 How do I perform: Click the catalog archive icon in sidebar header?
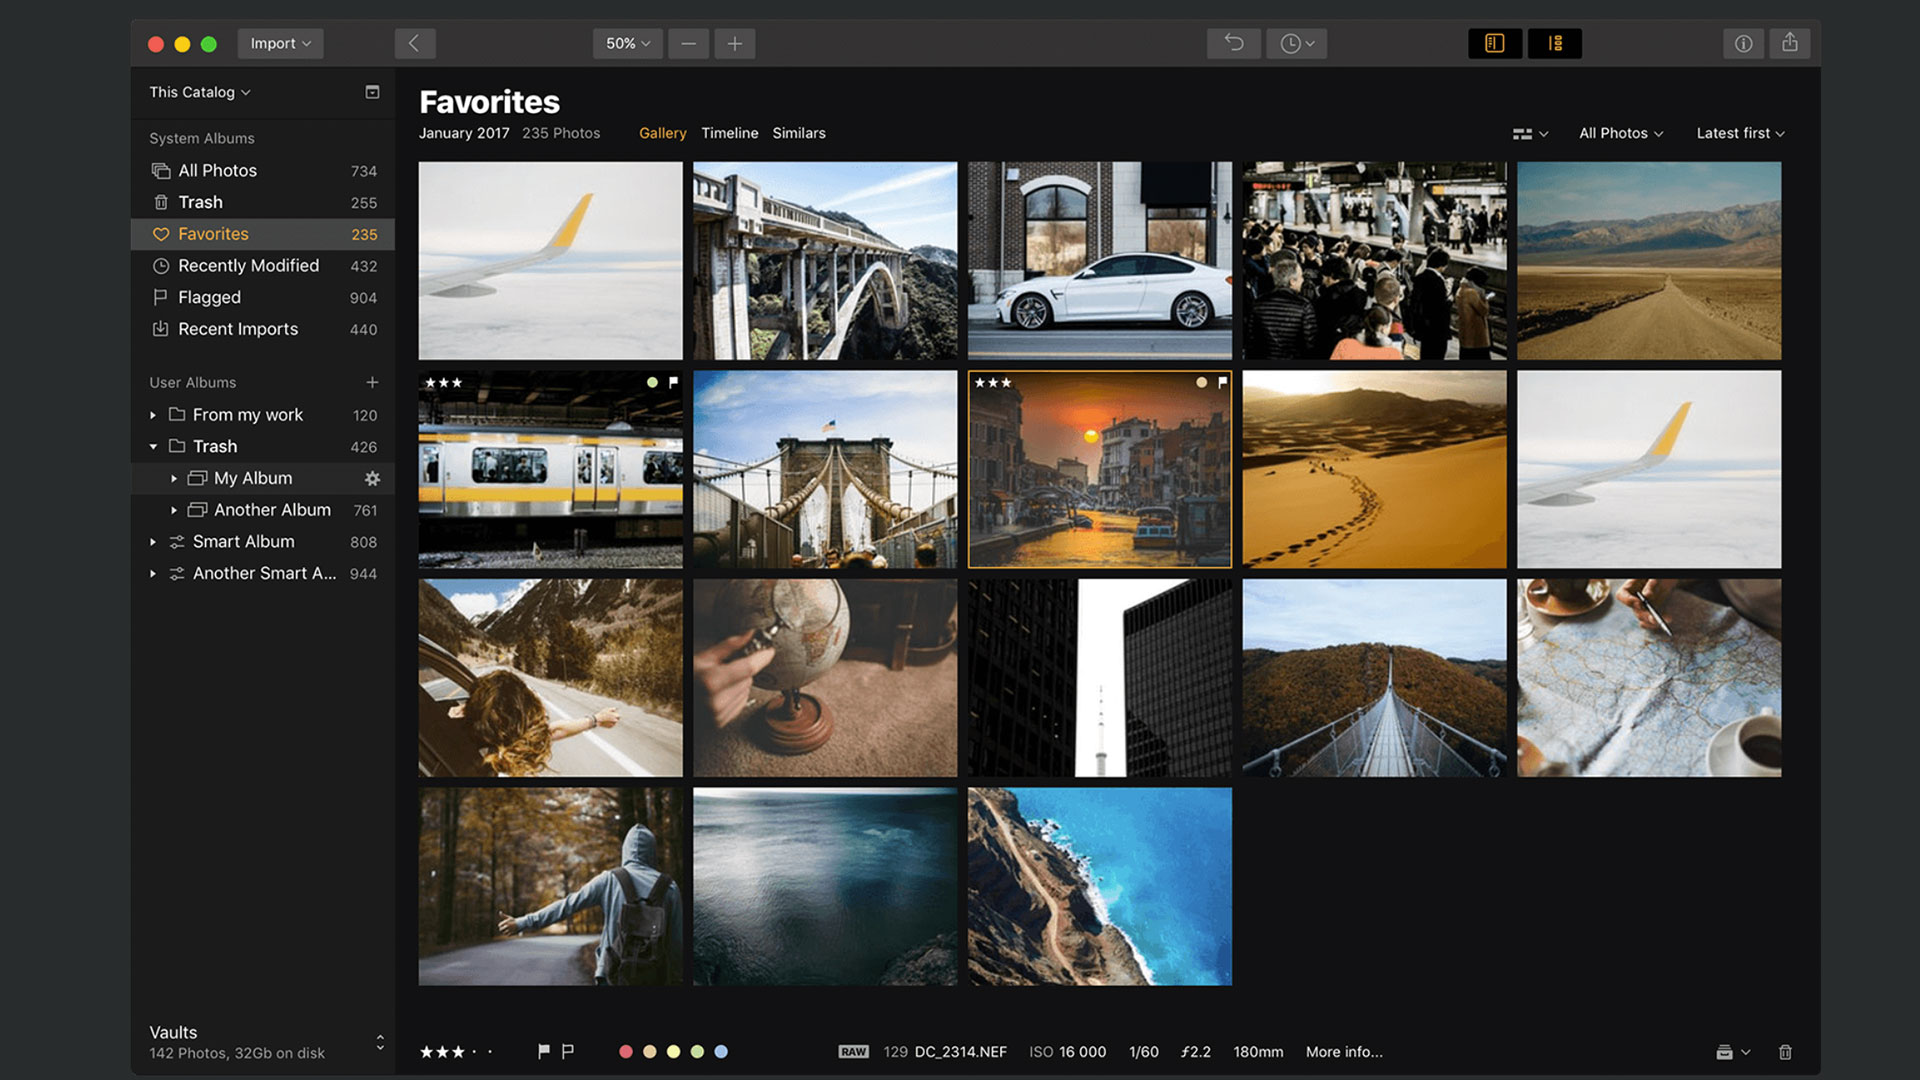(x=372, y=92)
